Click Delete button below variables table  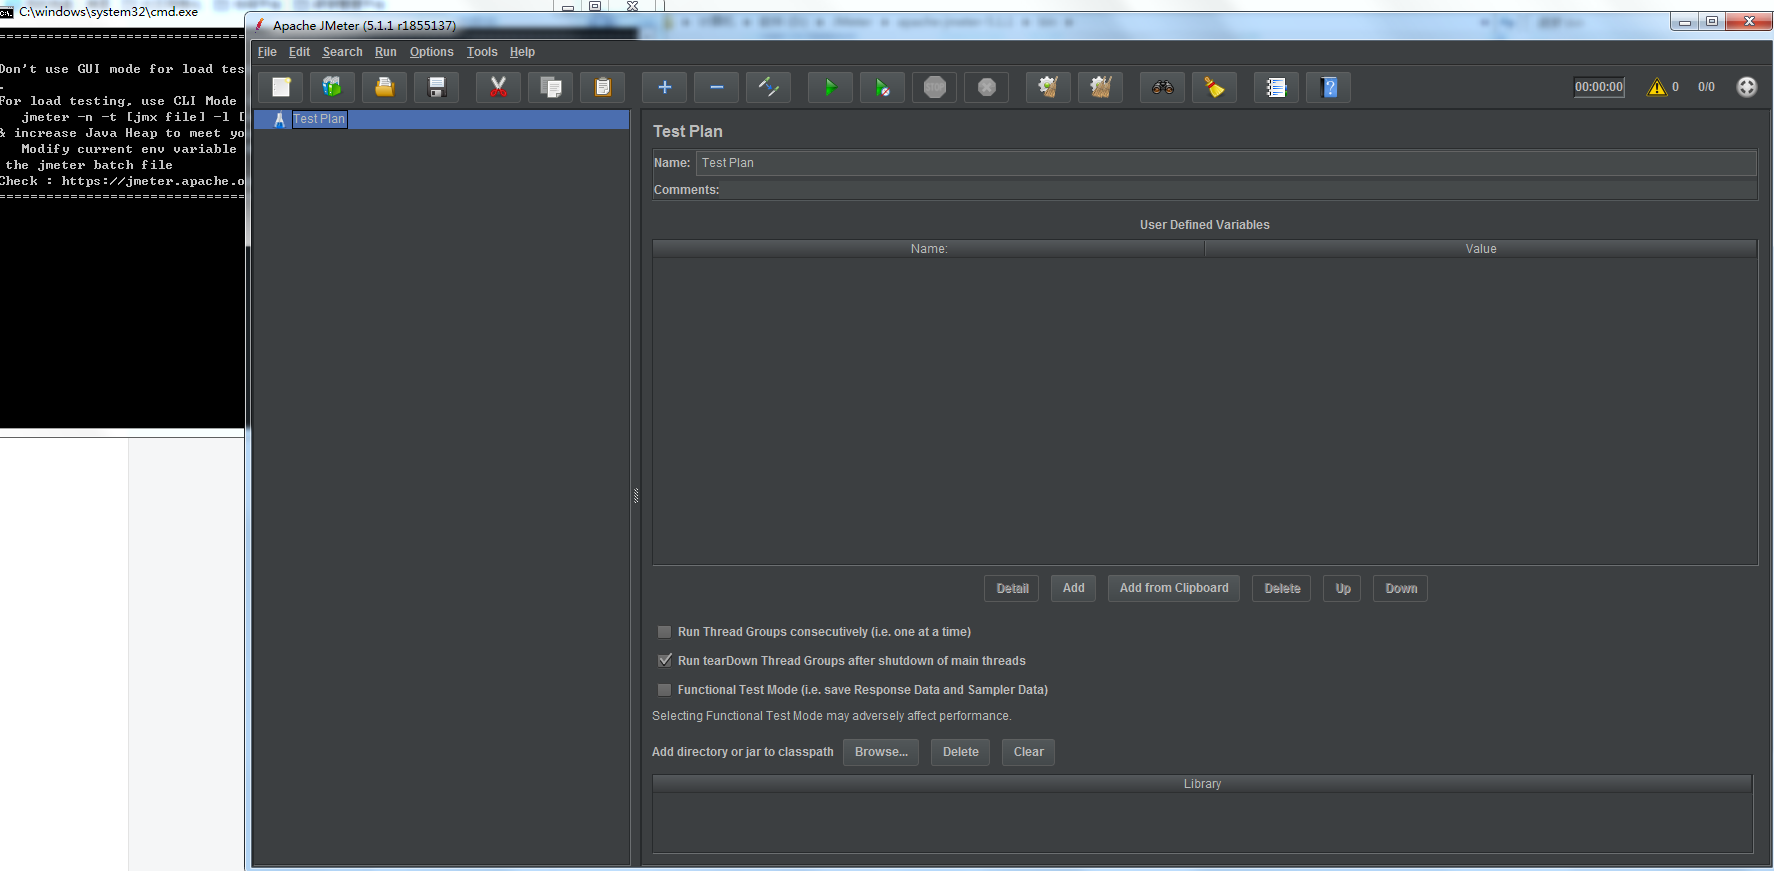pyautogui.click(x=1282, y=588)
